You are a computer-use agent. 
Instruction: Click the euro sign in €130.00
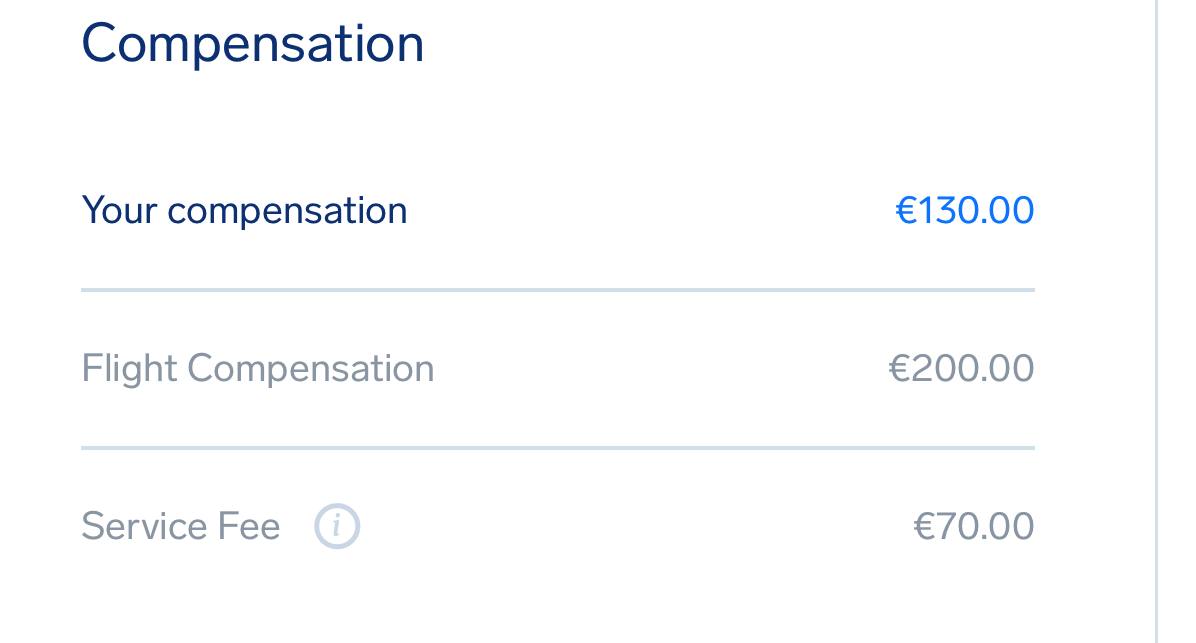point(905,211)
